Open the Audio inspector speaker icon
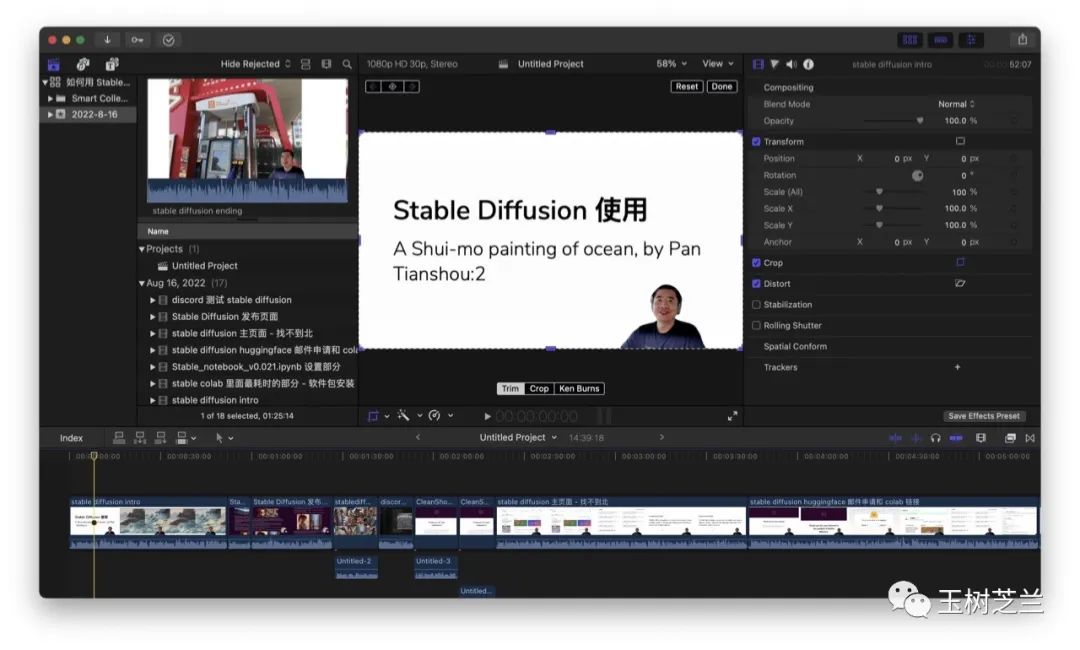Image resolution: width=1080 pixels, height=650 pixels. 791,64
